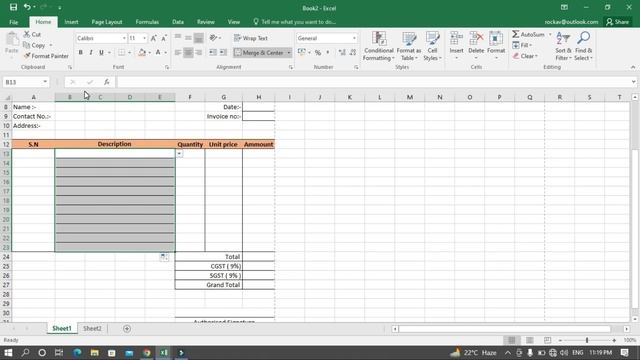Click the Save icon in title bar

13,7
